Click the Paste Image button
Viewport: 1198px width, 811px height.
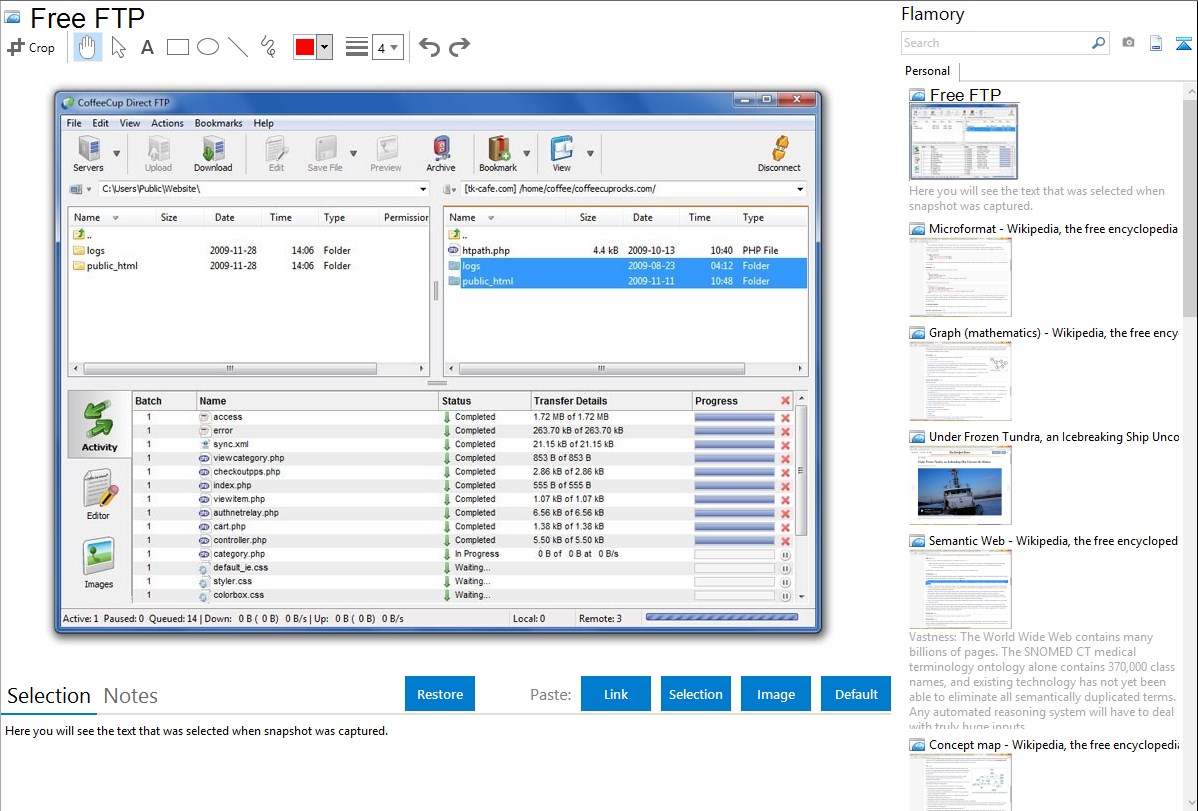(775, 694)
